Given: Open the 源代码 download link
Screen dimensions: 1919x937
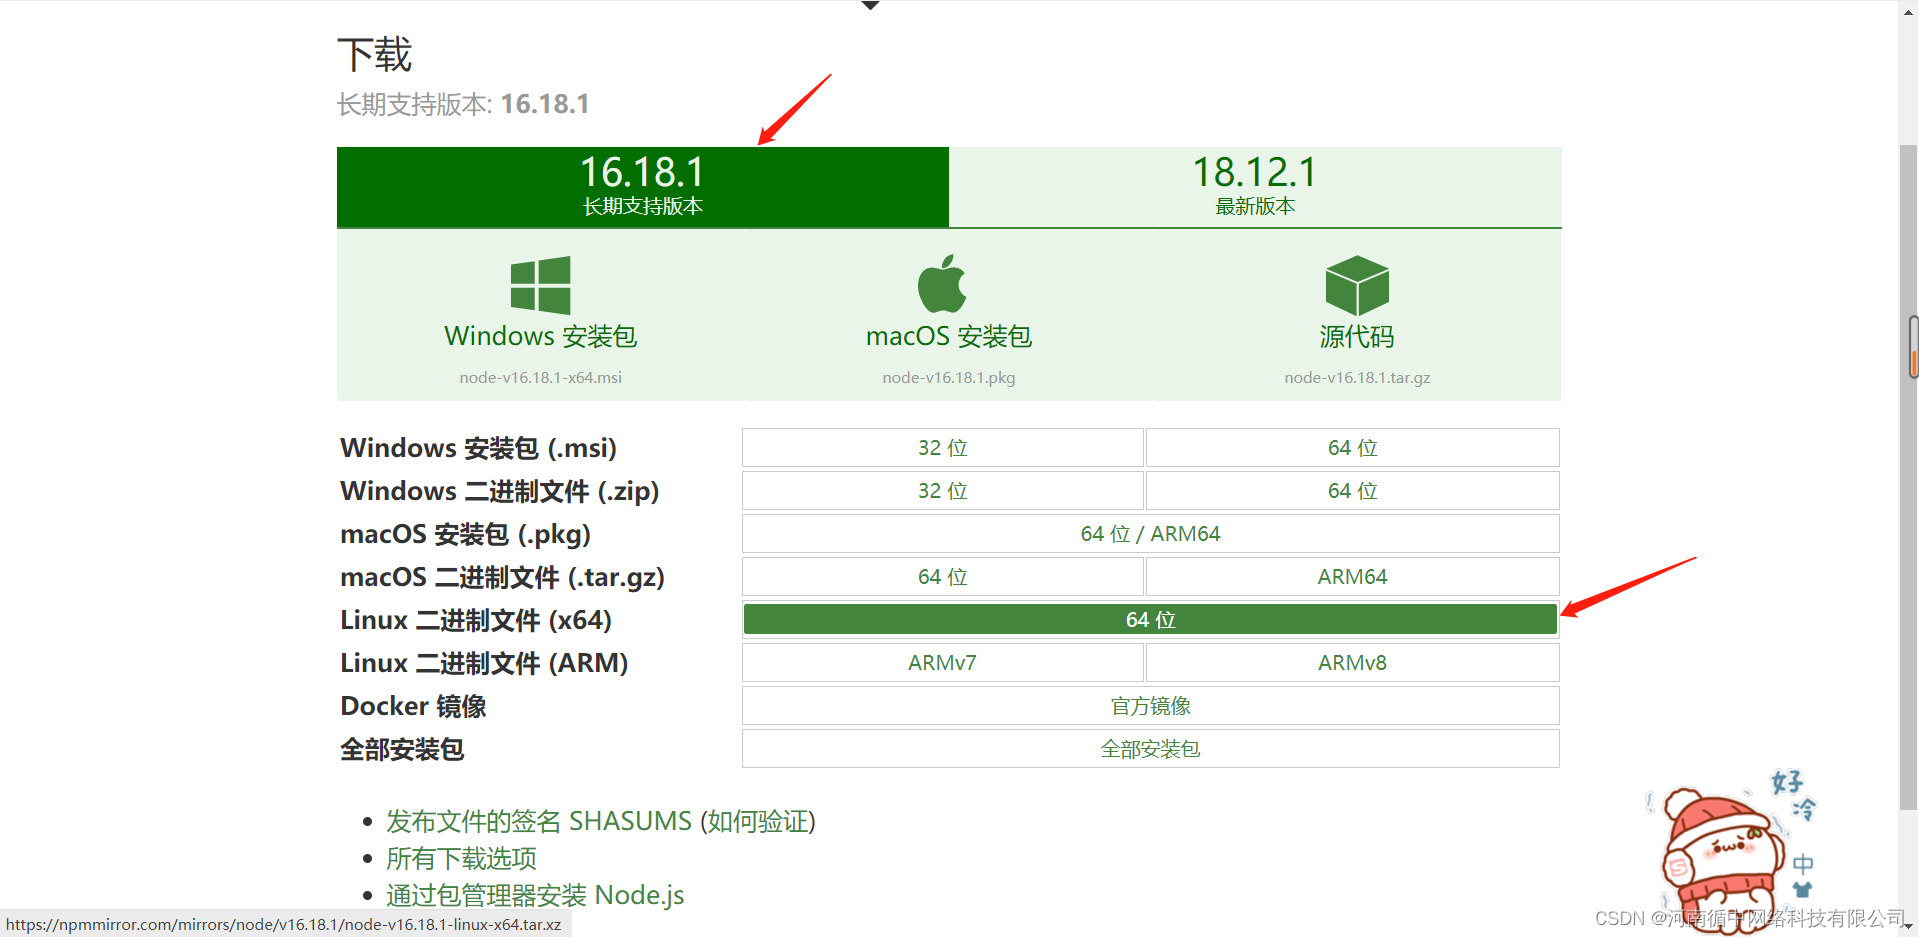Looking at the screenshot, I should [1357, 337].
